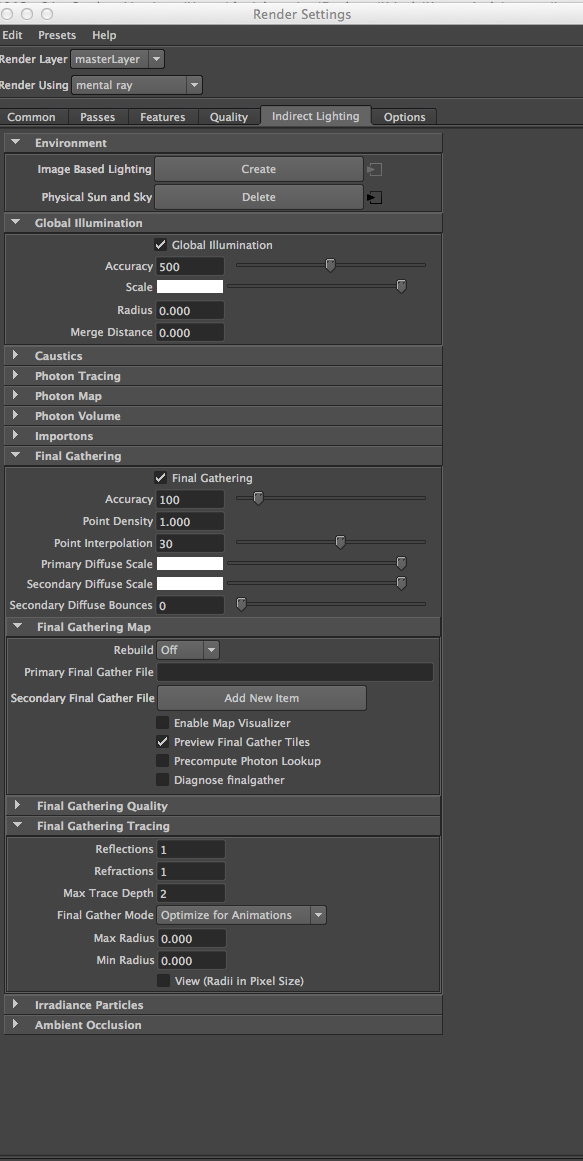Uncheck the Global Illumination checkbox
Viewport: 583px width, 1161px height.
tap(161, 244)
